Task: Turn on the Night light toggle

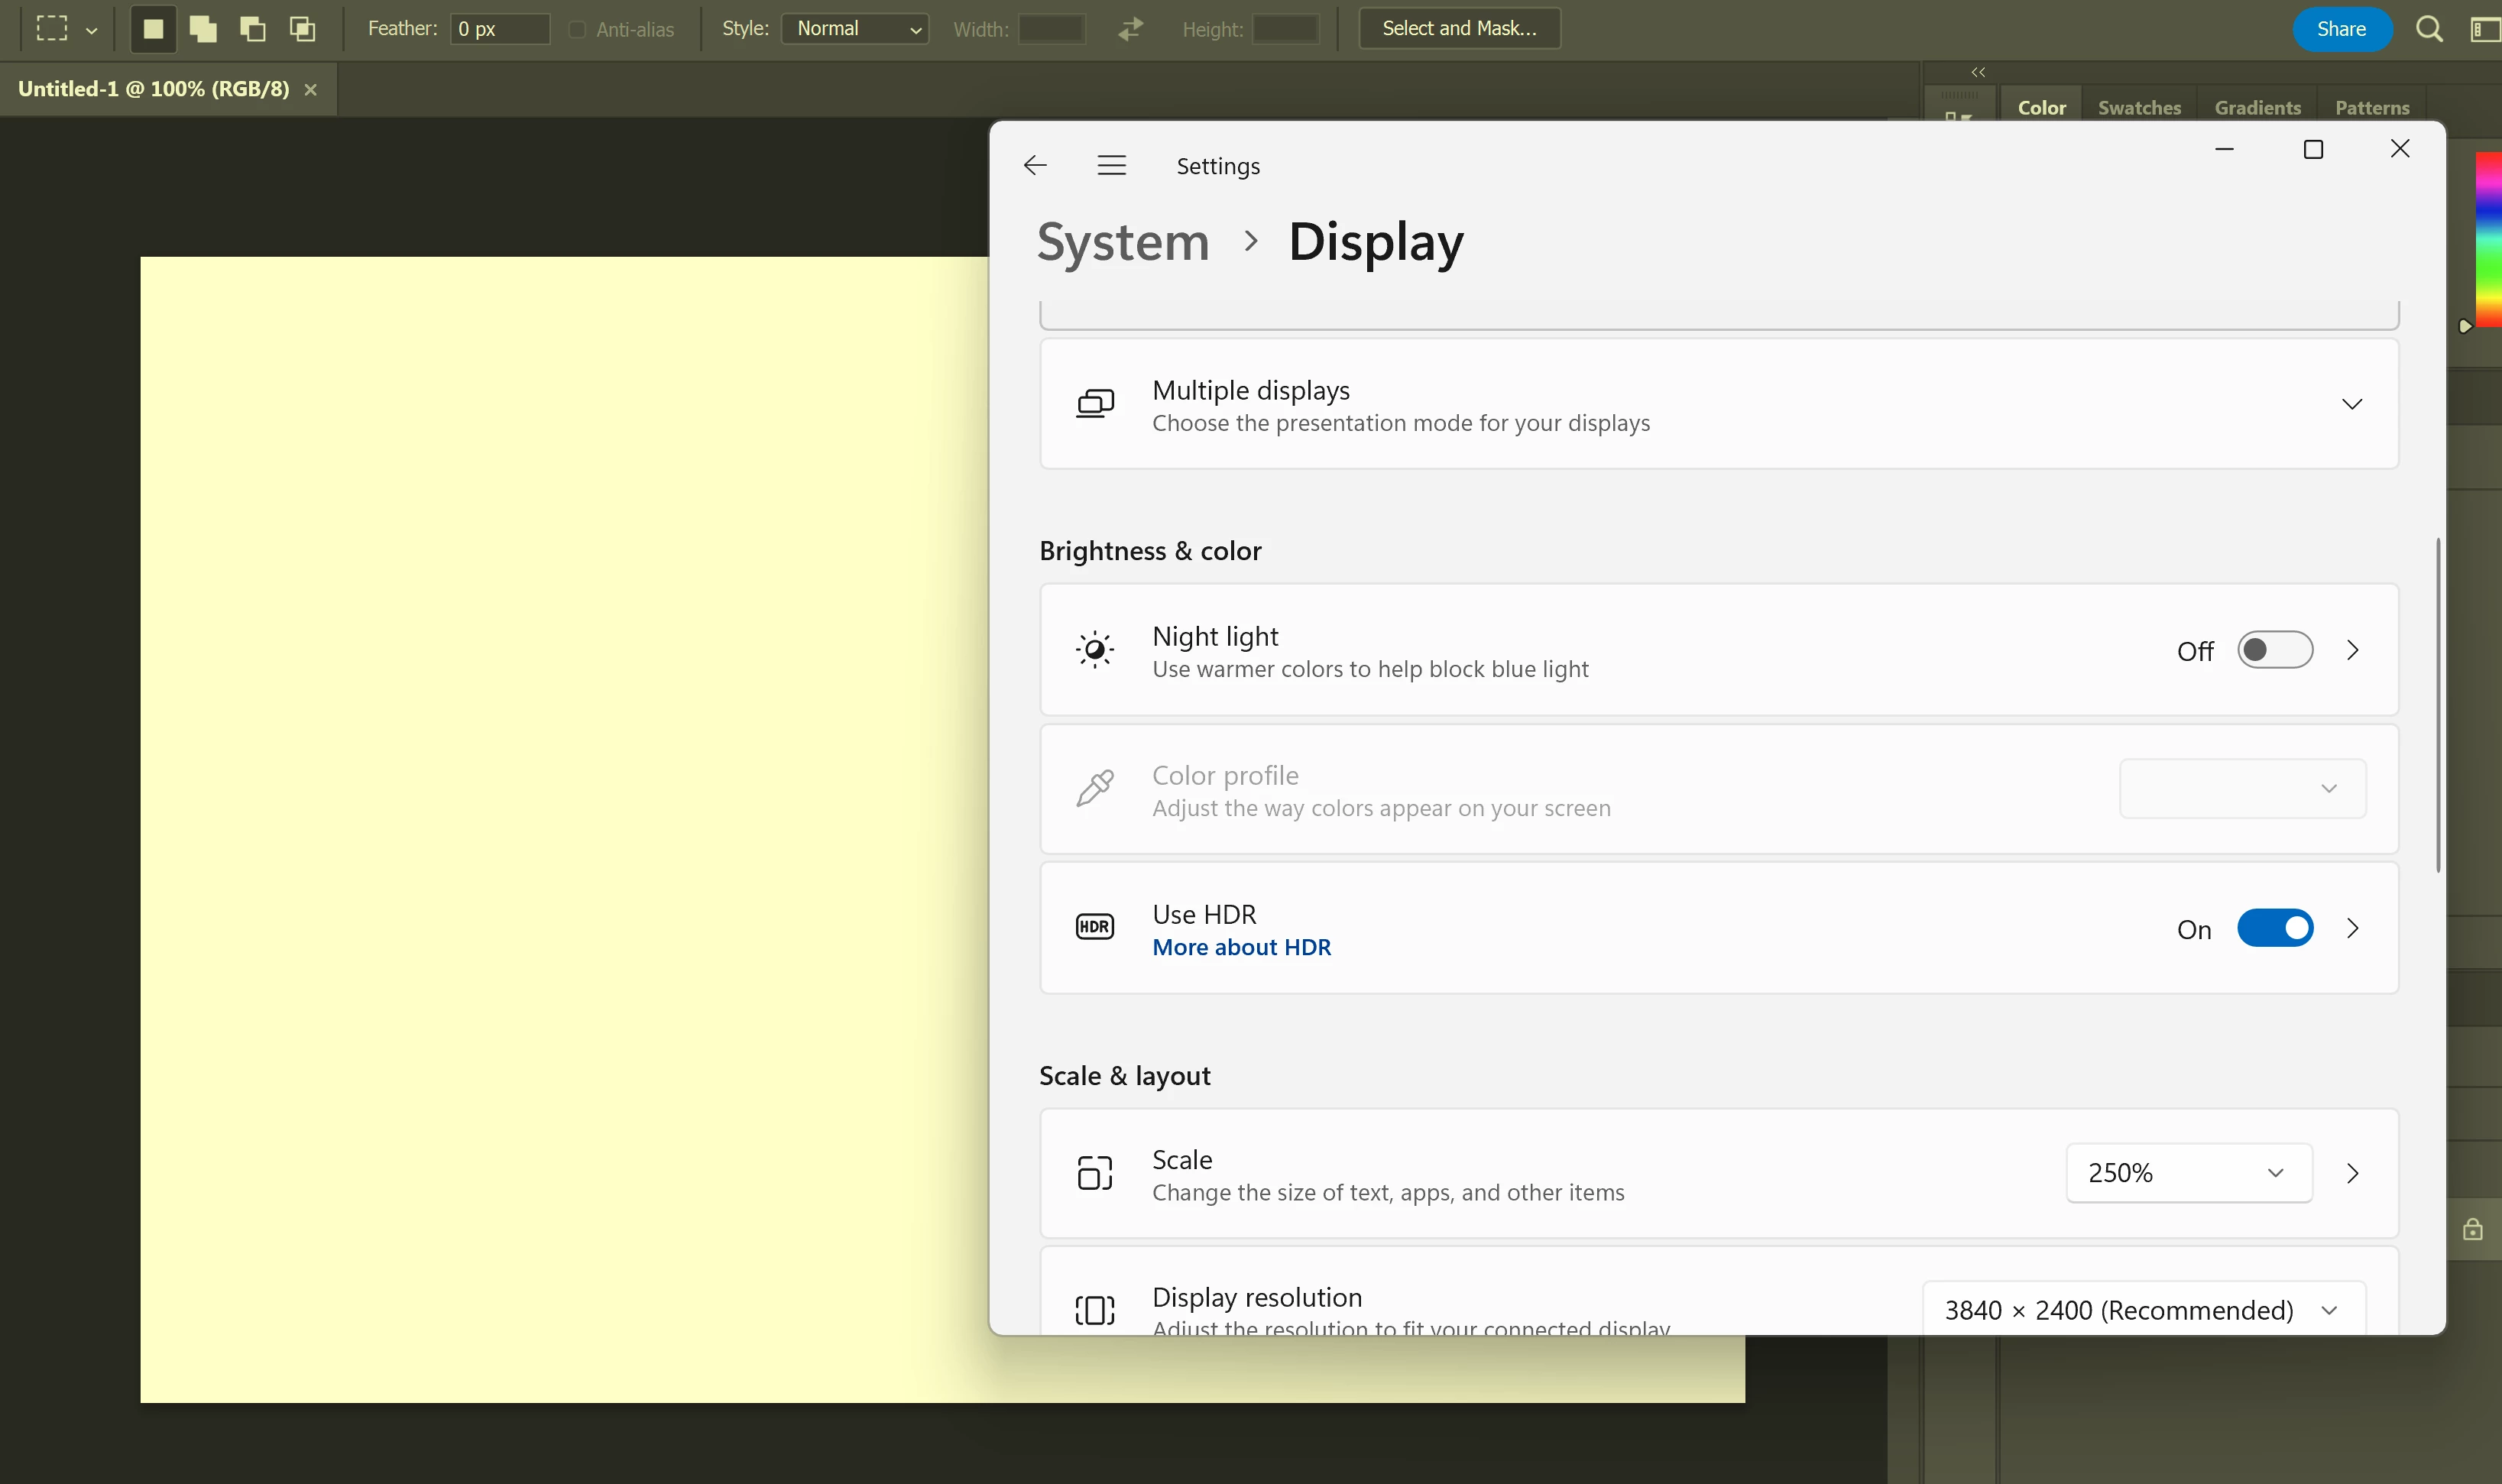Action: point(2274,650)
